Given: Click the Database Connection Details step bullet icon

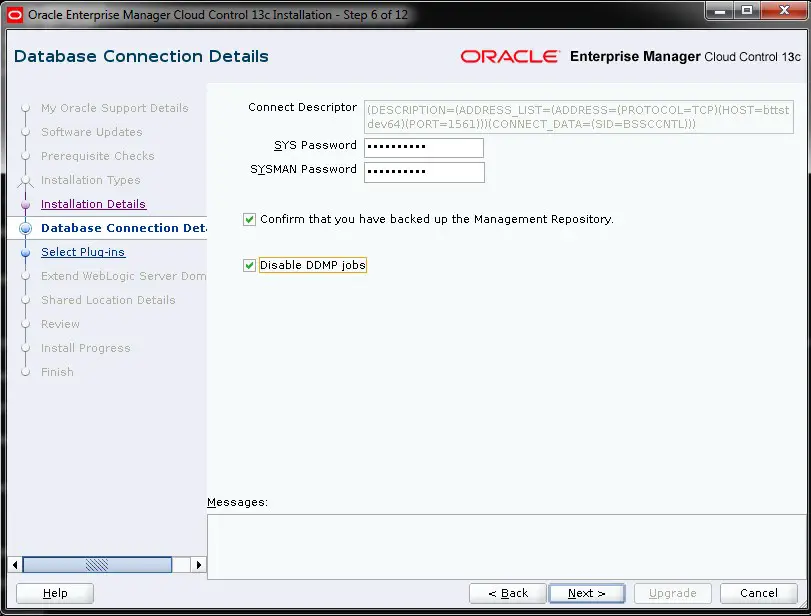Looking at the screenshot, I should point(25,228).
